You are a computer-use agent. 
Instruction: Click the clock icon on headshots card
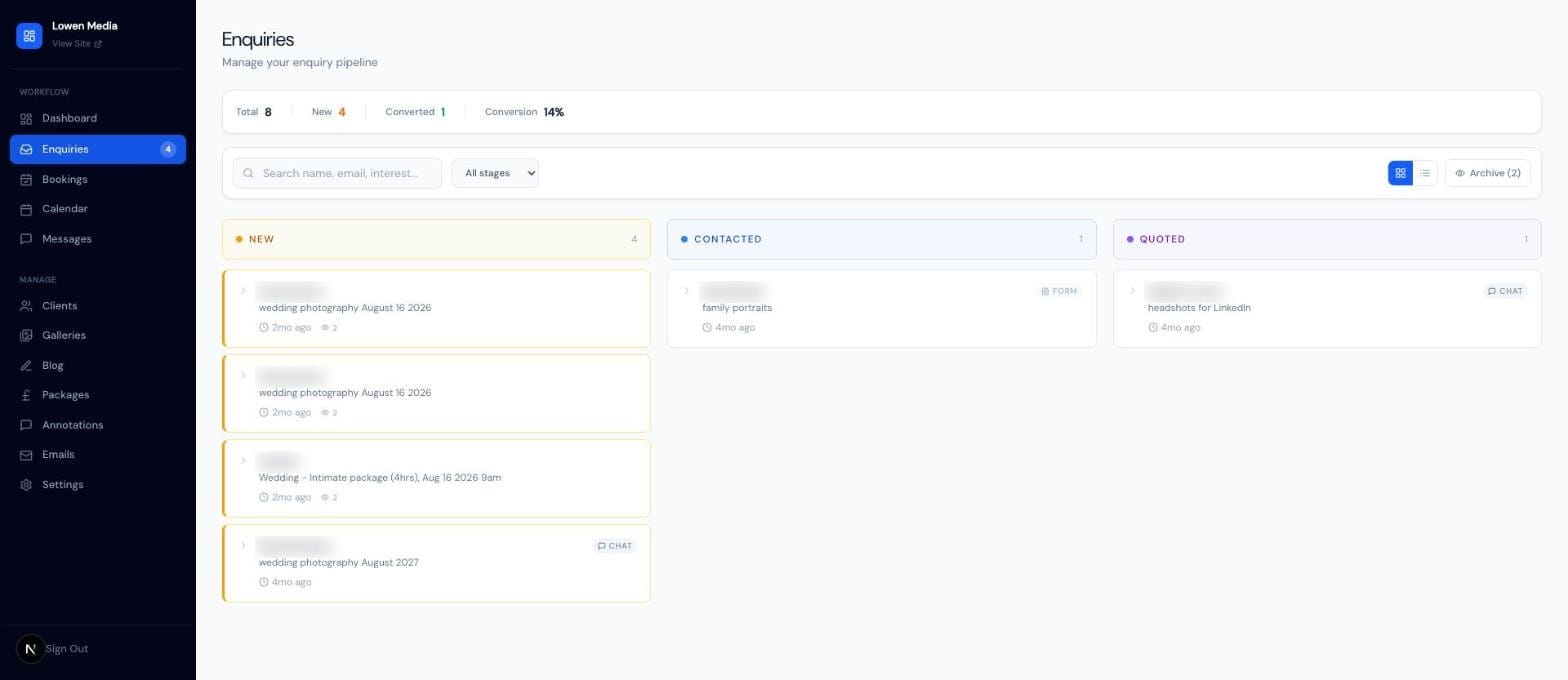(1153, 328)
